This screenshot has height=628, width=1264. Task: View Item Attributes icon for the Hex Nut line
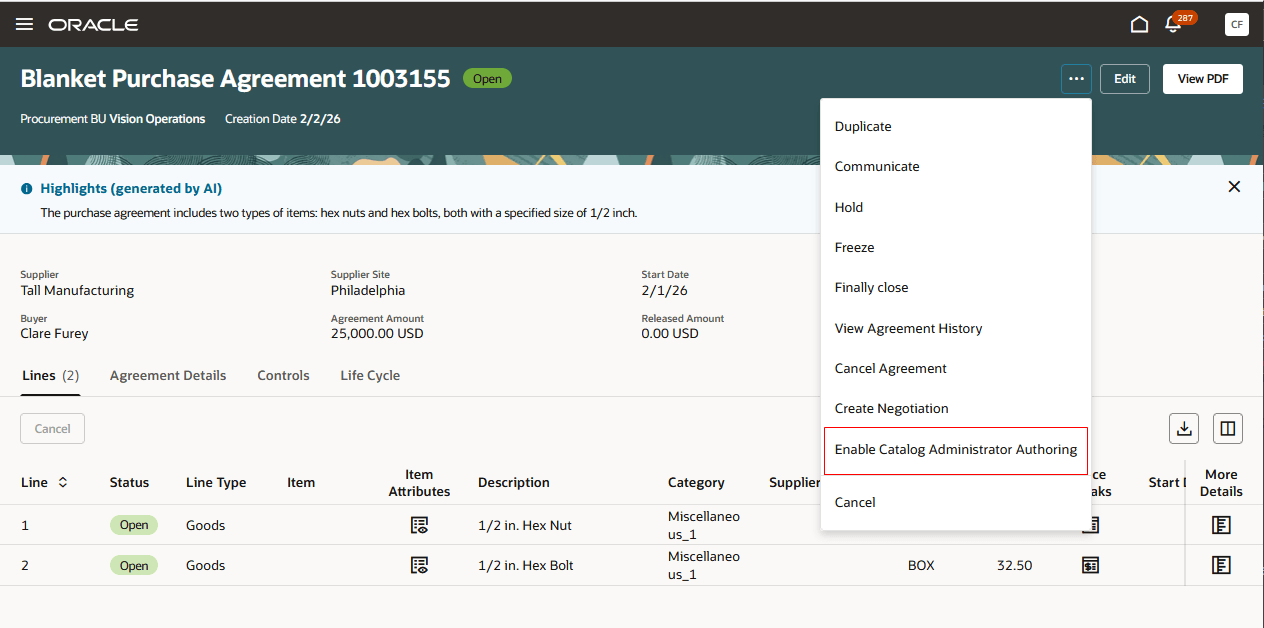click(x=419, y=524)
